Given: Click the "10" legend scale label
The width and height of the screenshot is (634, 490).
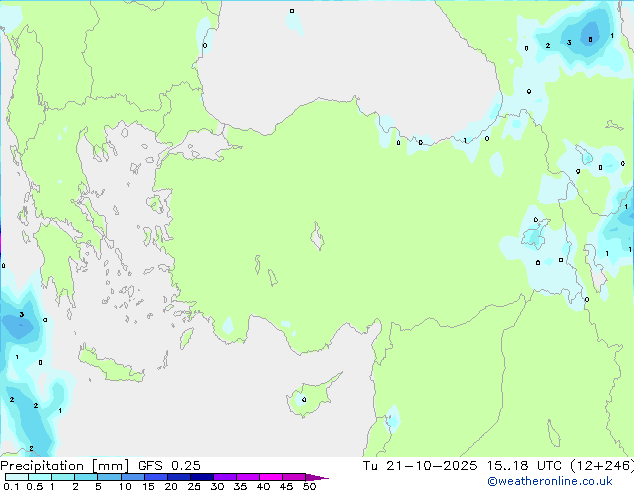Looking at the screenshot, I should [x=125, y=486].
